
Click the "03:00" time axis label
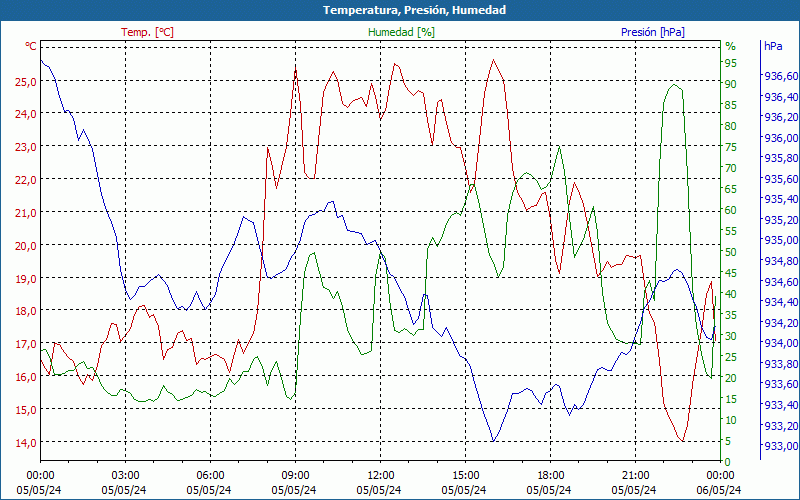[124, 476]
